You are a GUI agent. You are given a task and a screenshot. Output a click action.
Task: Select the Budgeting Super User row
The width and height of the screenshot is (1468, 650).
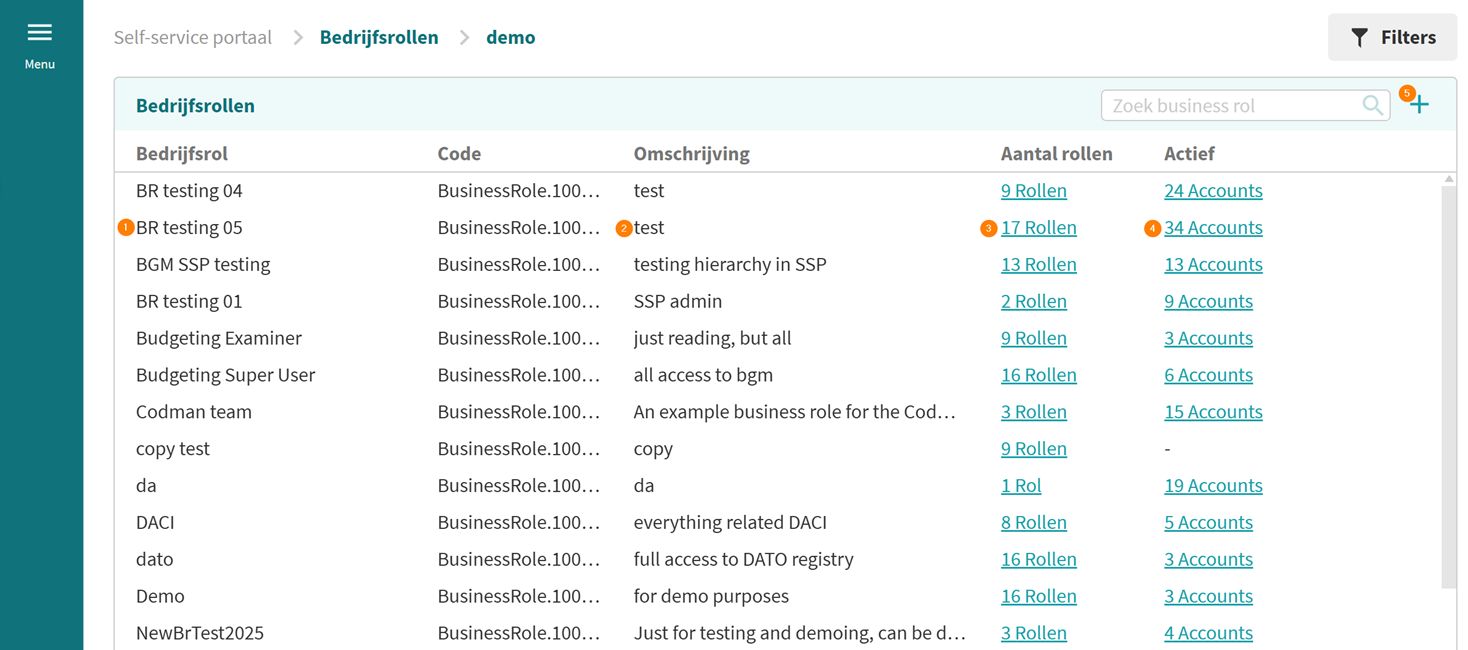(x=225, y=375)
